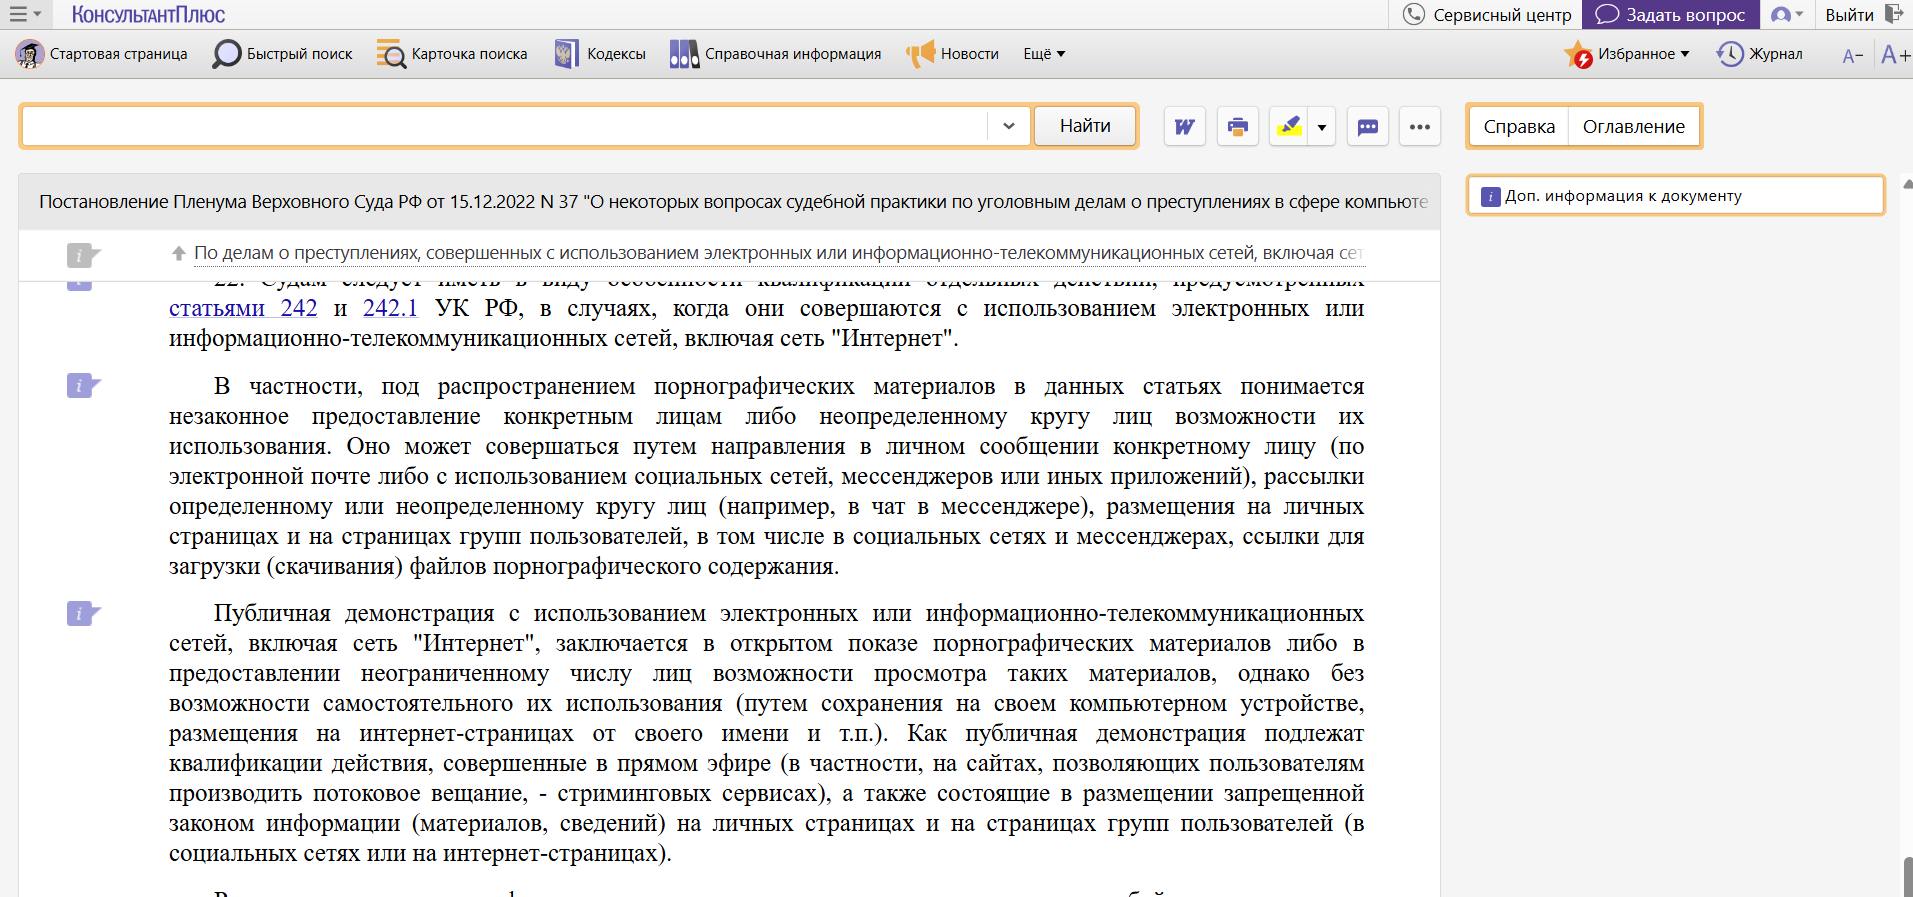1913x897 pixels.
Task: Click the info icon in Доп. информация panel
Action: click(1490, 196)
